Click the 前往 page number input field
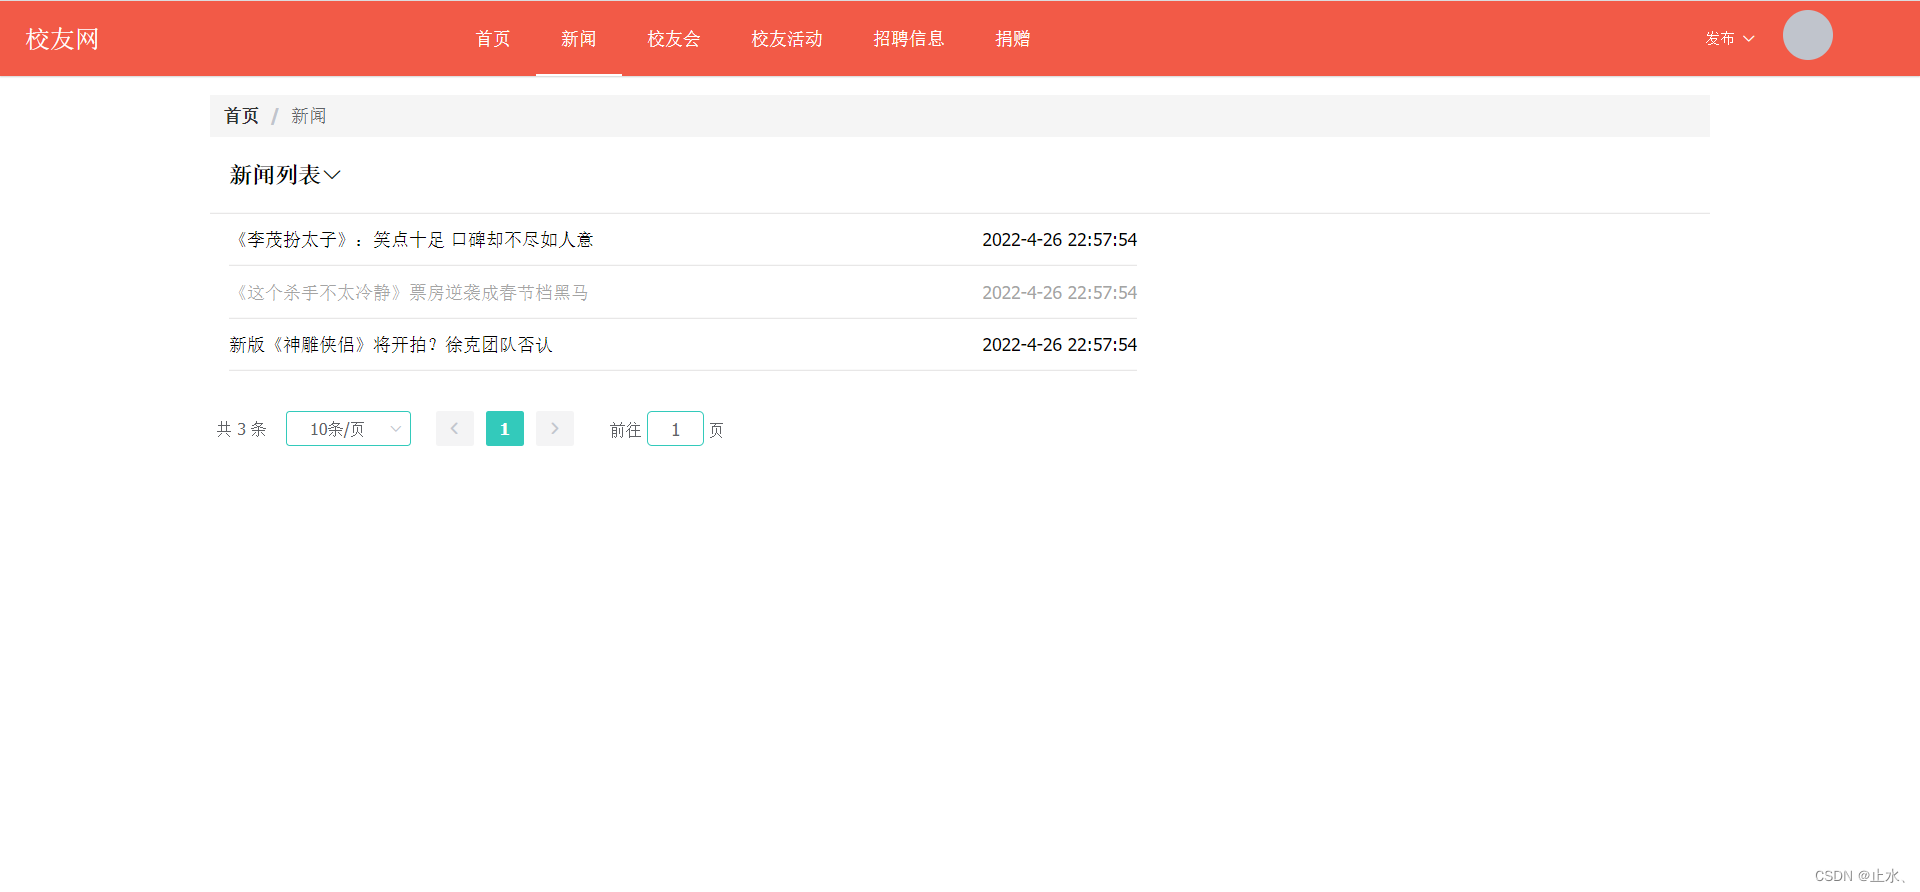The height and width of the screenshot is (892, 1920). tap(675, 429)
